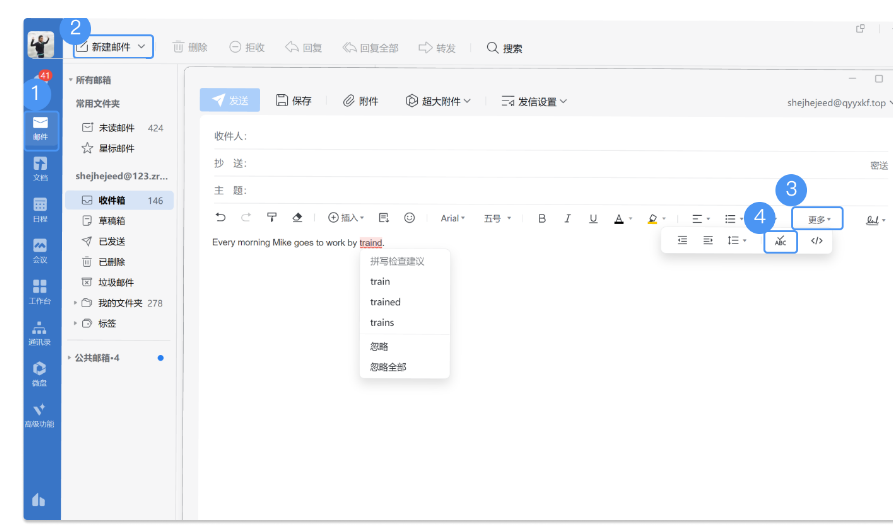This screenshot has height=532, width=893.
Task: Click the 保存 save button
Action: tap(293, 101)
